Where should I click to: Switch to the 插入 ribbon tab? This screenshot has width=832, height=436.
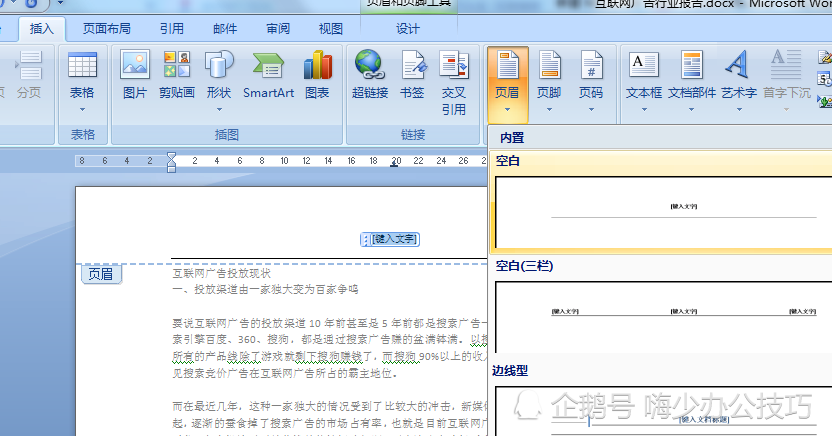point(42,29)
